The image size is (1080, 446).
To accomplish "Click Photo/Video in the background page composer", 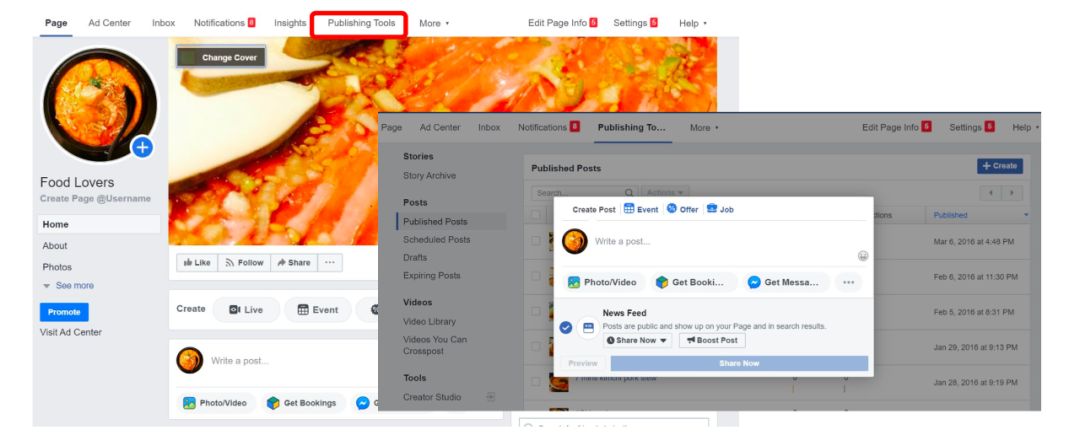I will 216,403.
